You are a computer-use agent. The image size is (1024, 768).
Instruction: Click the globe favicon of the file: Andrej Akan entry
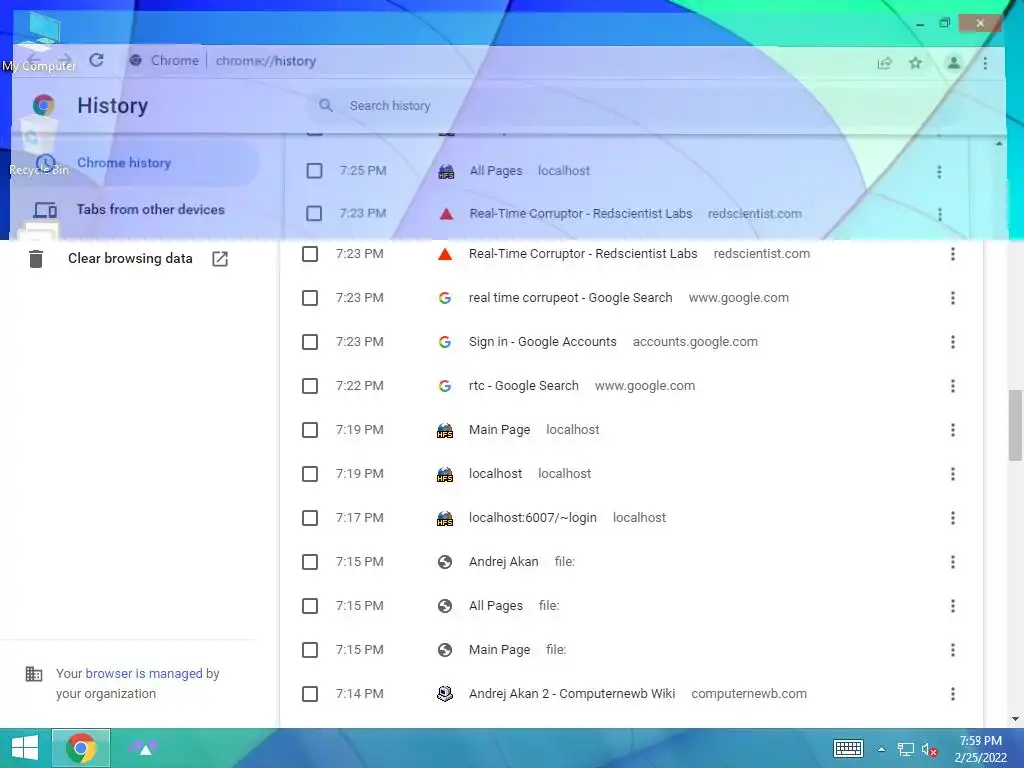[x=445, y=562]
